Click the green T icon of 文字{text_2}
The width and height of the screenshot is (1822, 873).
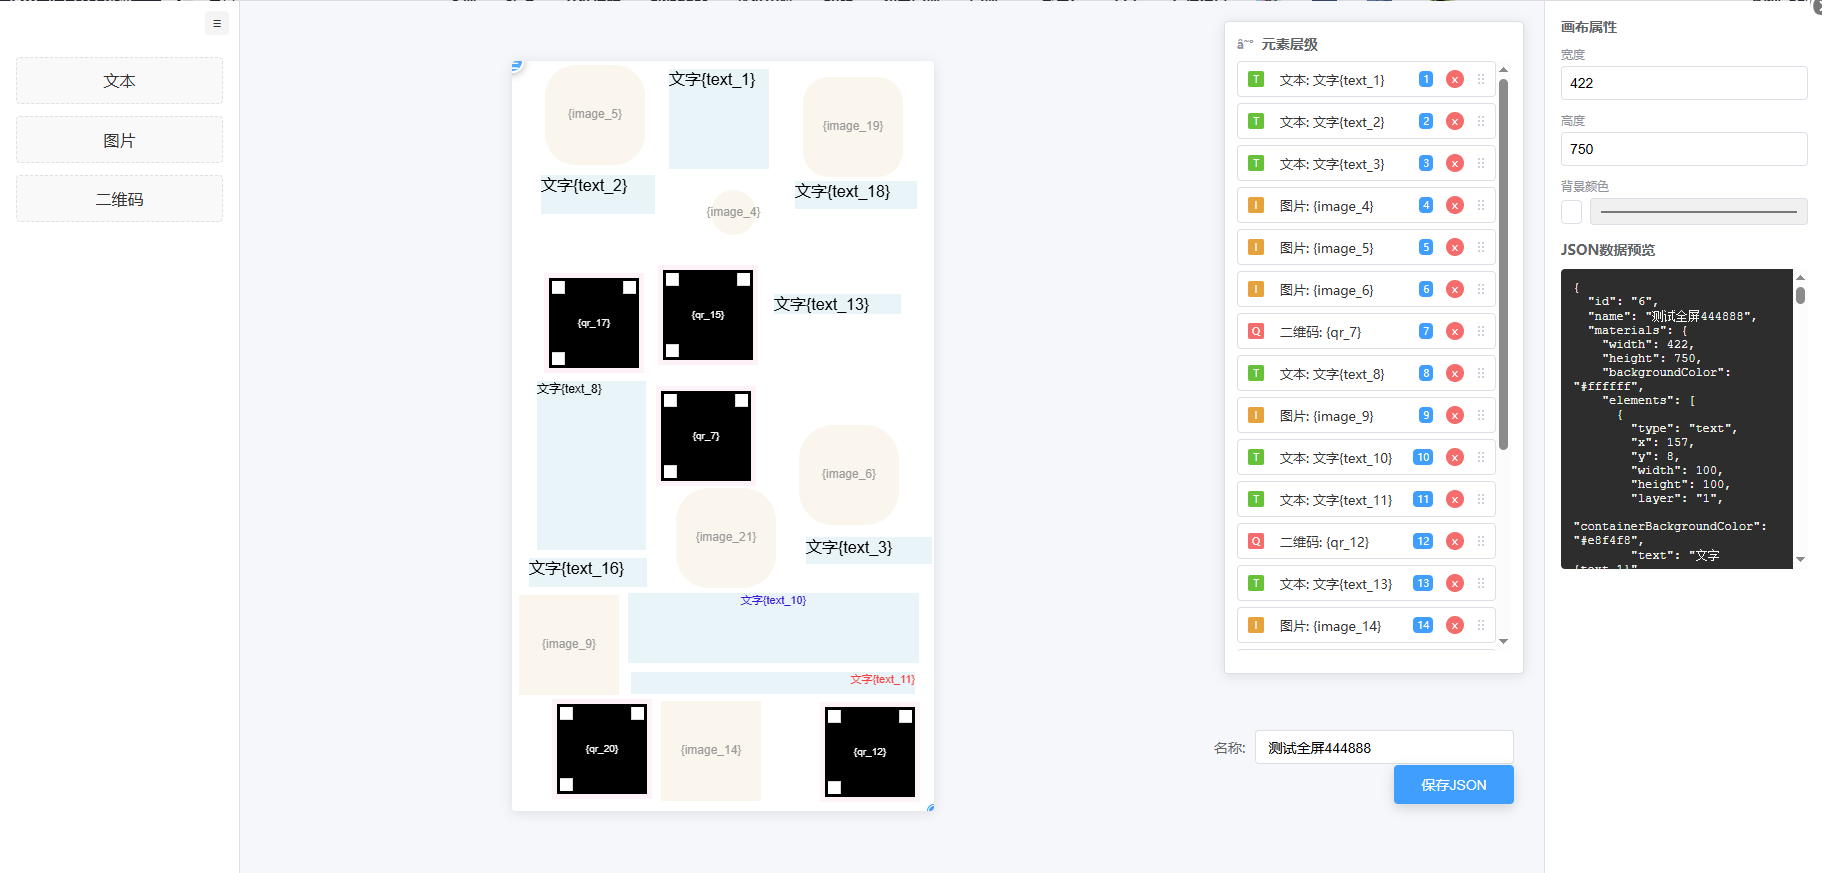[x=1256, y=121]
